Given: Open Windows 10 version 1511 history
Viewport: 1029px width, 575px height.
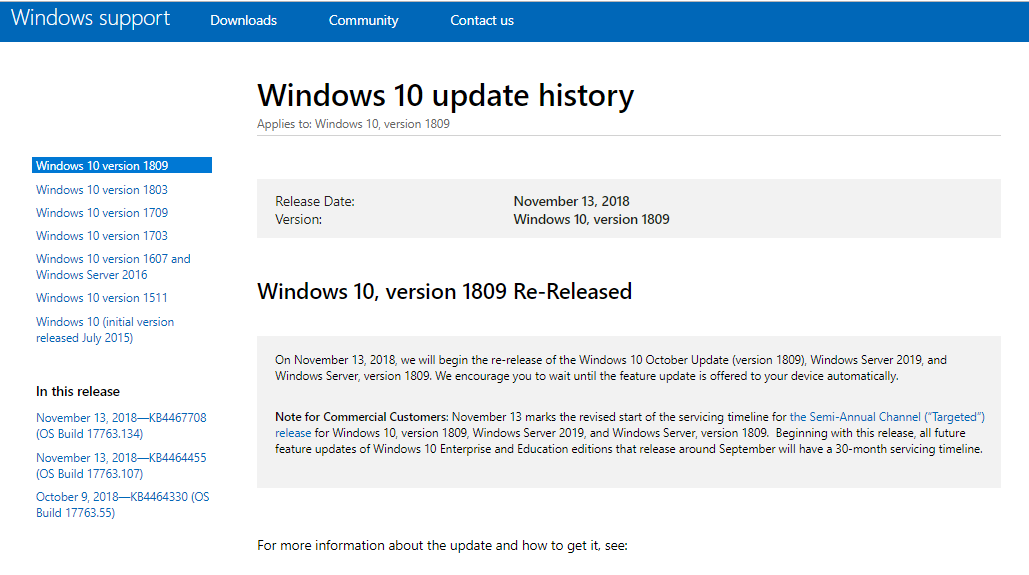Looking at the screenshot, I should pos(102,298).
